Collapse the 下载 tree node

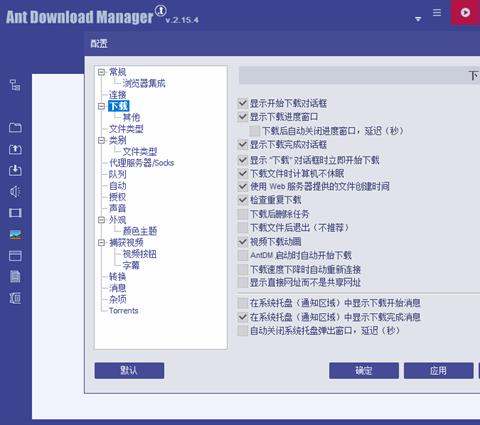point(102,106)
